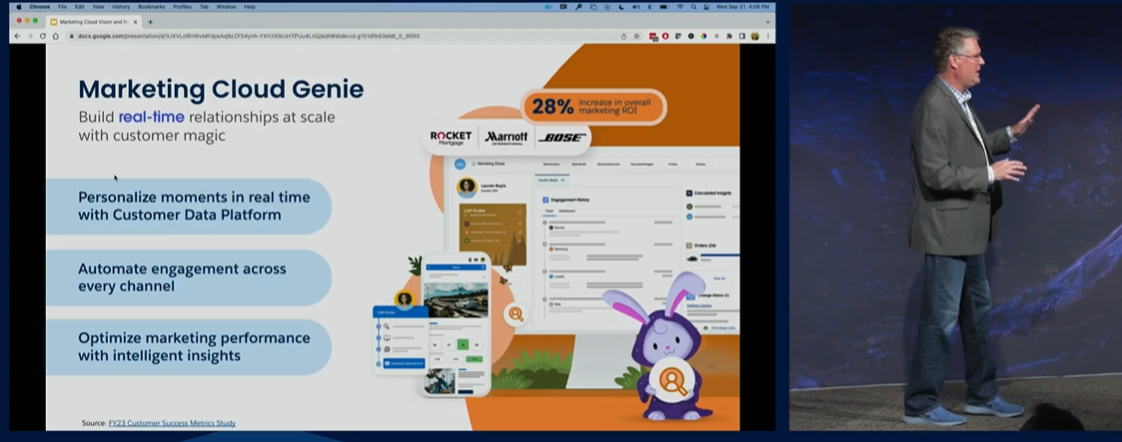Select Optimize marketing performance box
Screen dimensions: 1122x442
click(x=189, y=347)
